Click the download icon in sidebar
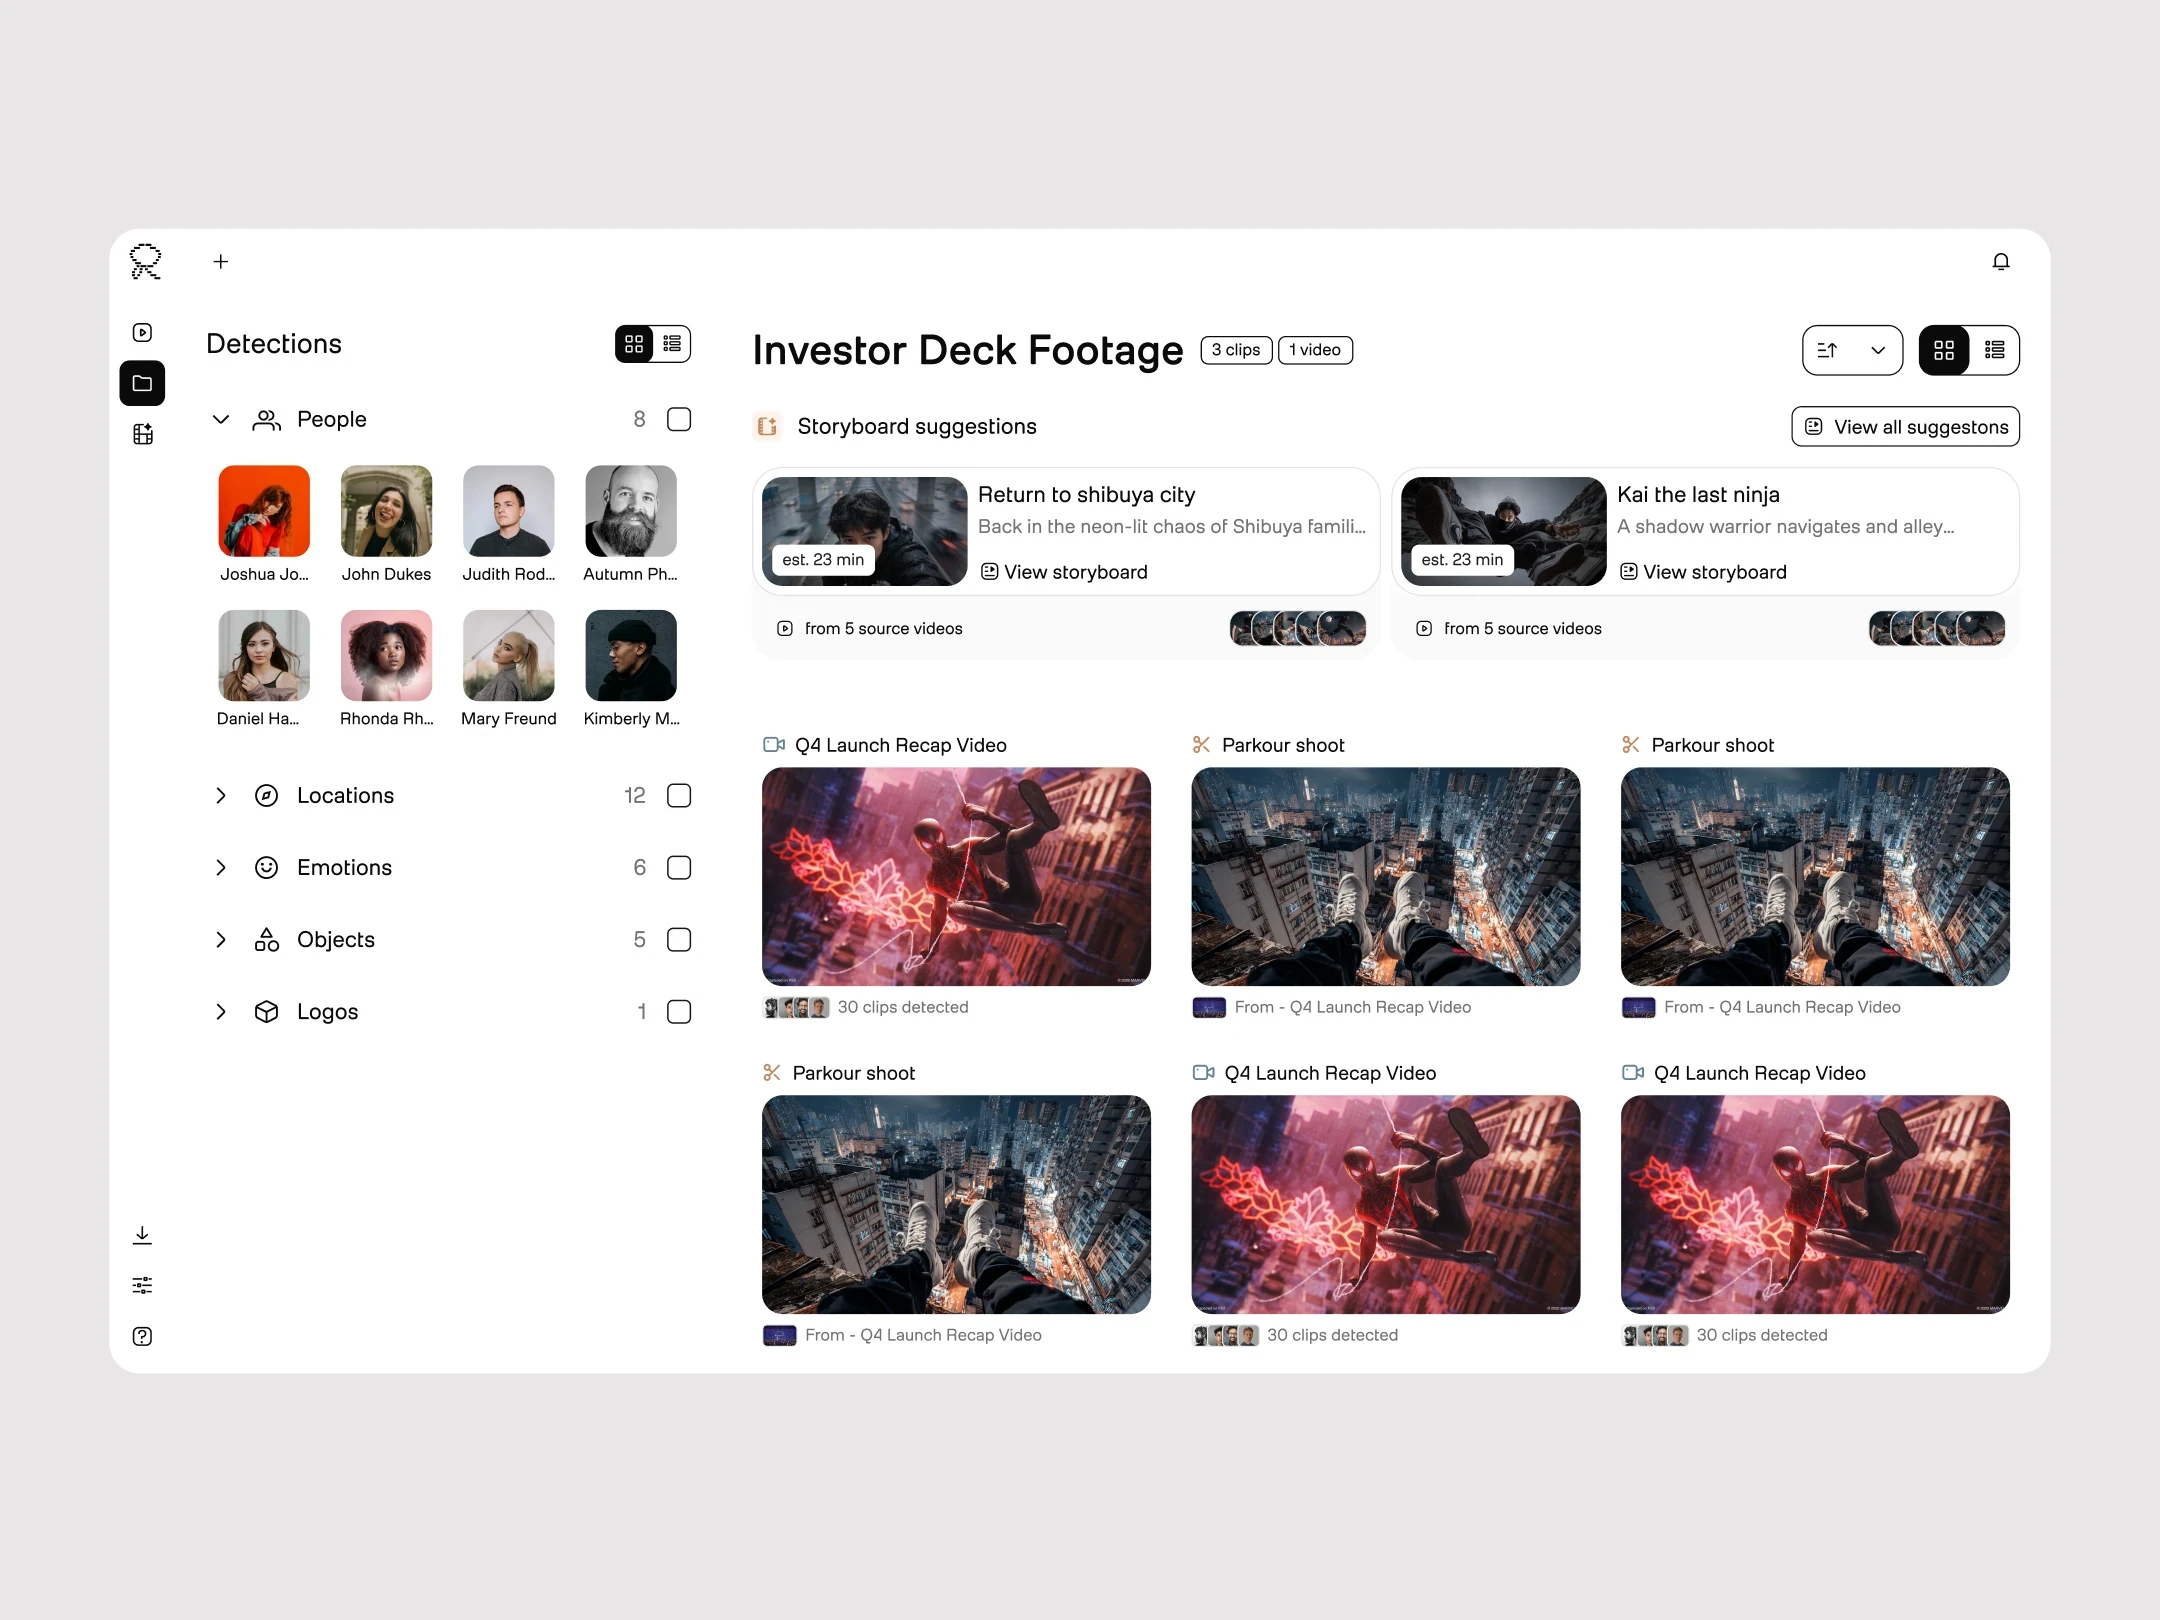Viewport: 2160px width, 1620px height. tap(143, 1236)
